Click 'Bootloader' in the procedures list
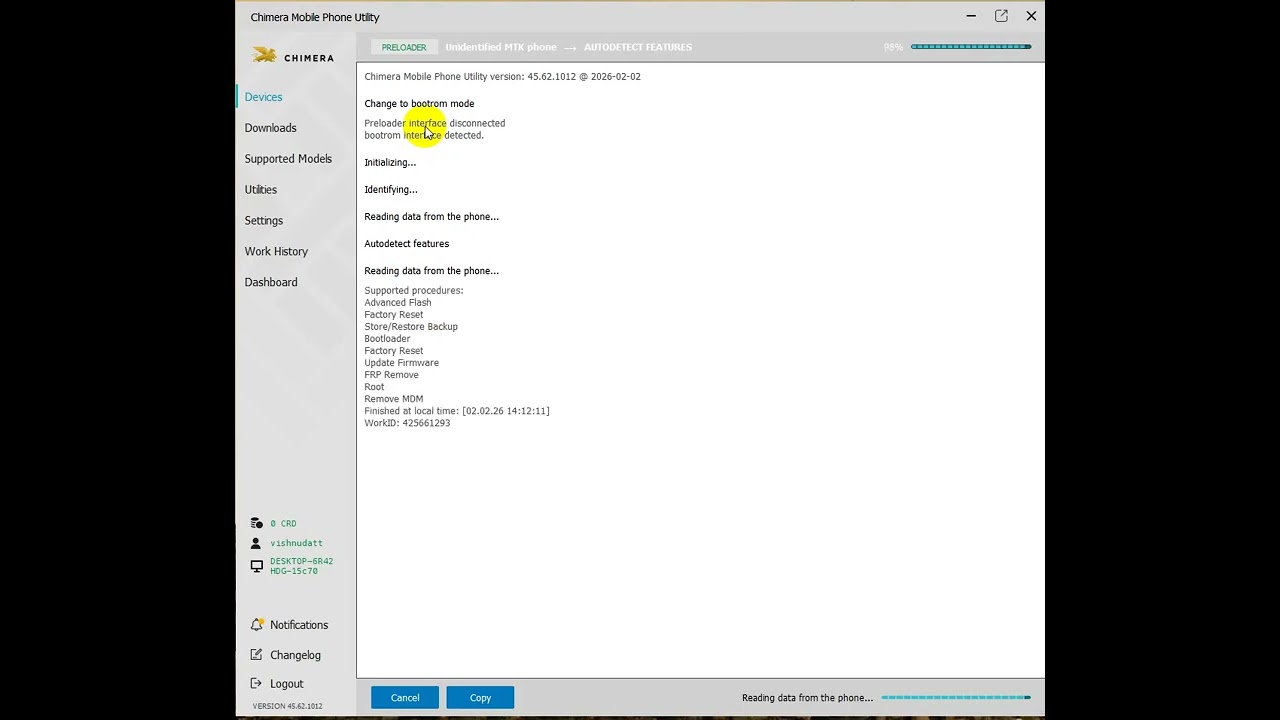The width and height of the screenshot is (1280, 720). pos(387,339)
